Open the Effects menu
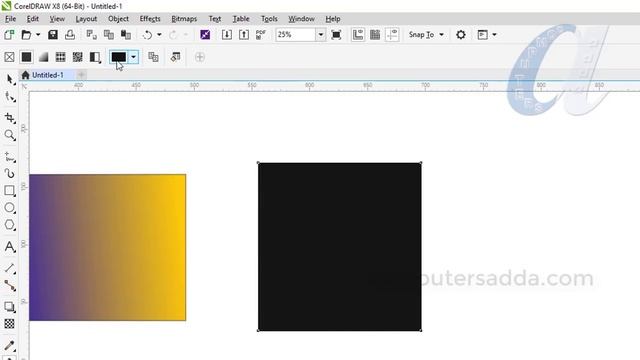 coord(150,19)
